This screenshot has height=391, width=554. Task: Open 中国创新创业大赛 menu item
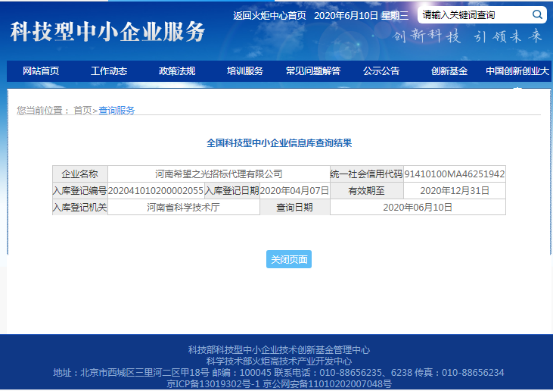coord(518,71)
